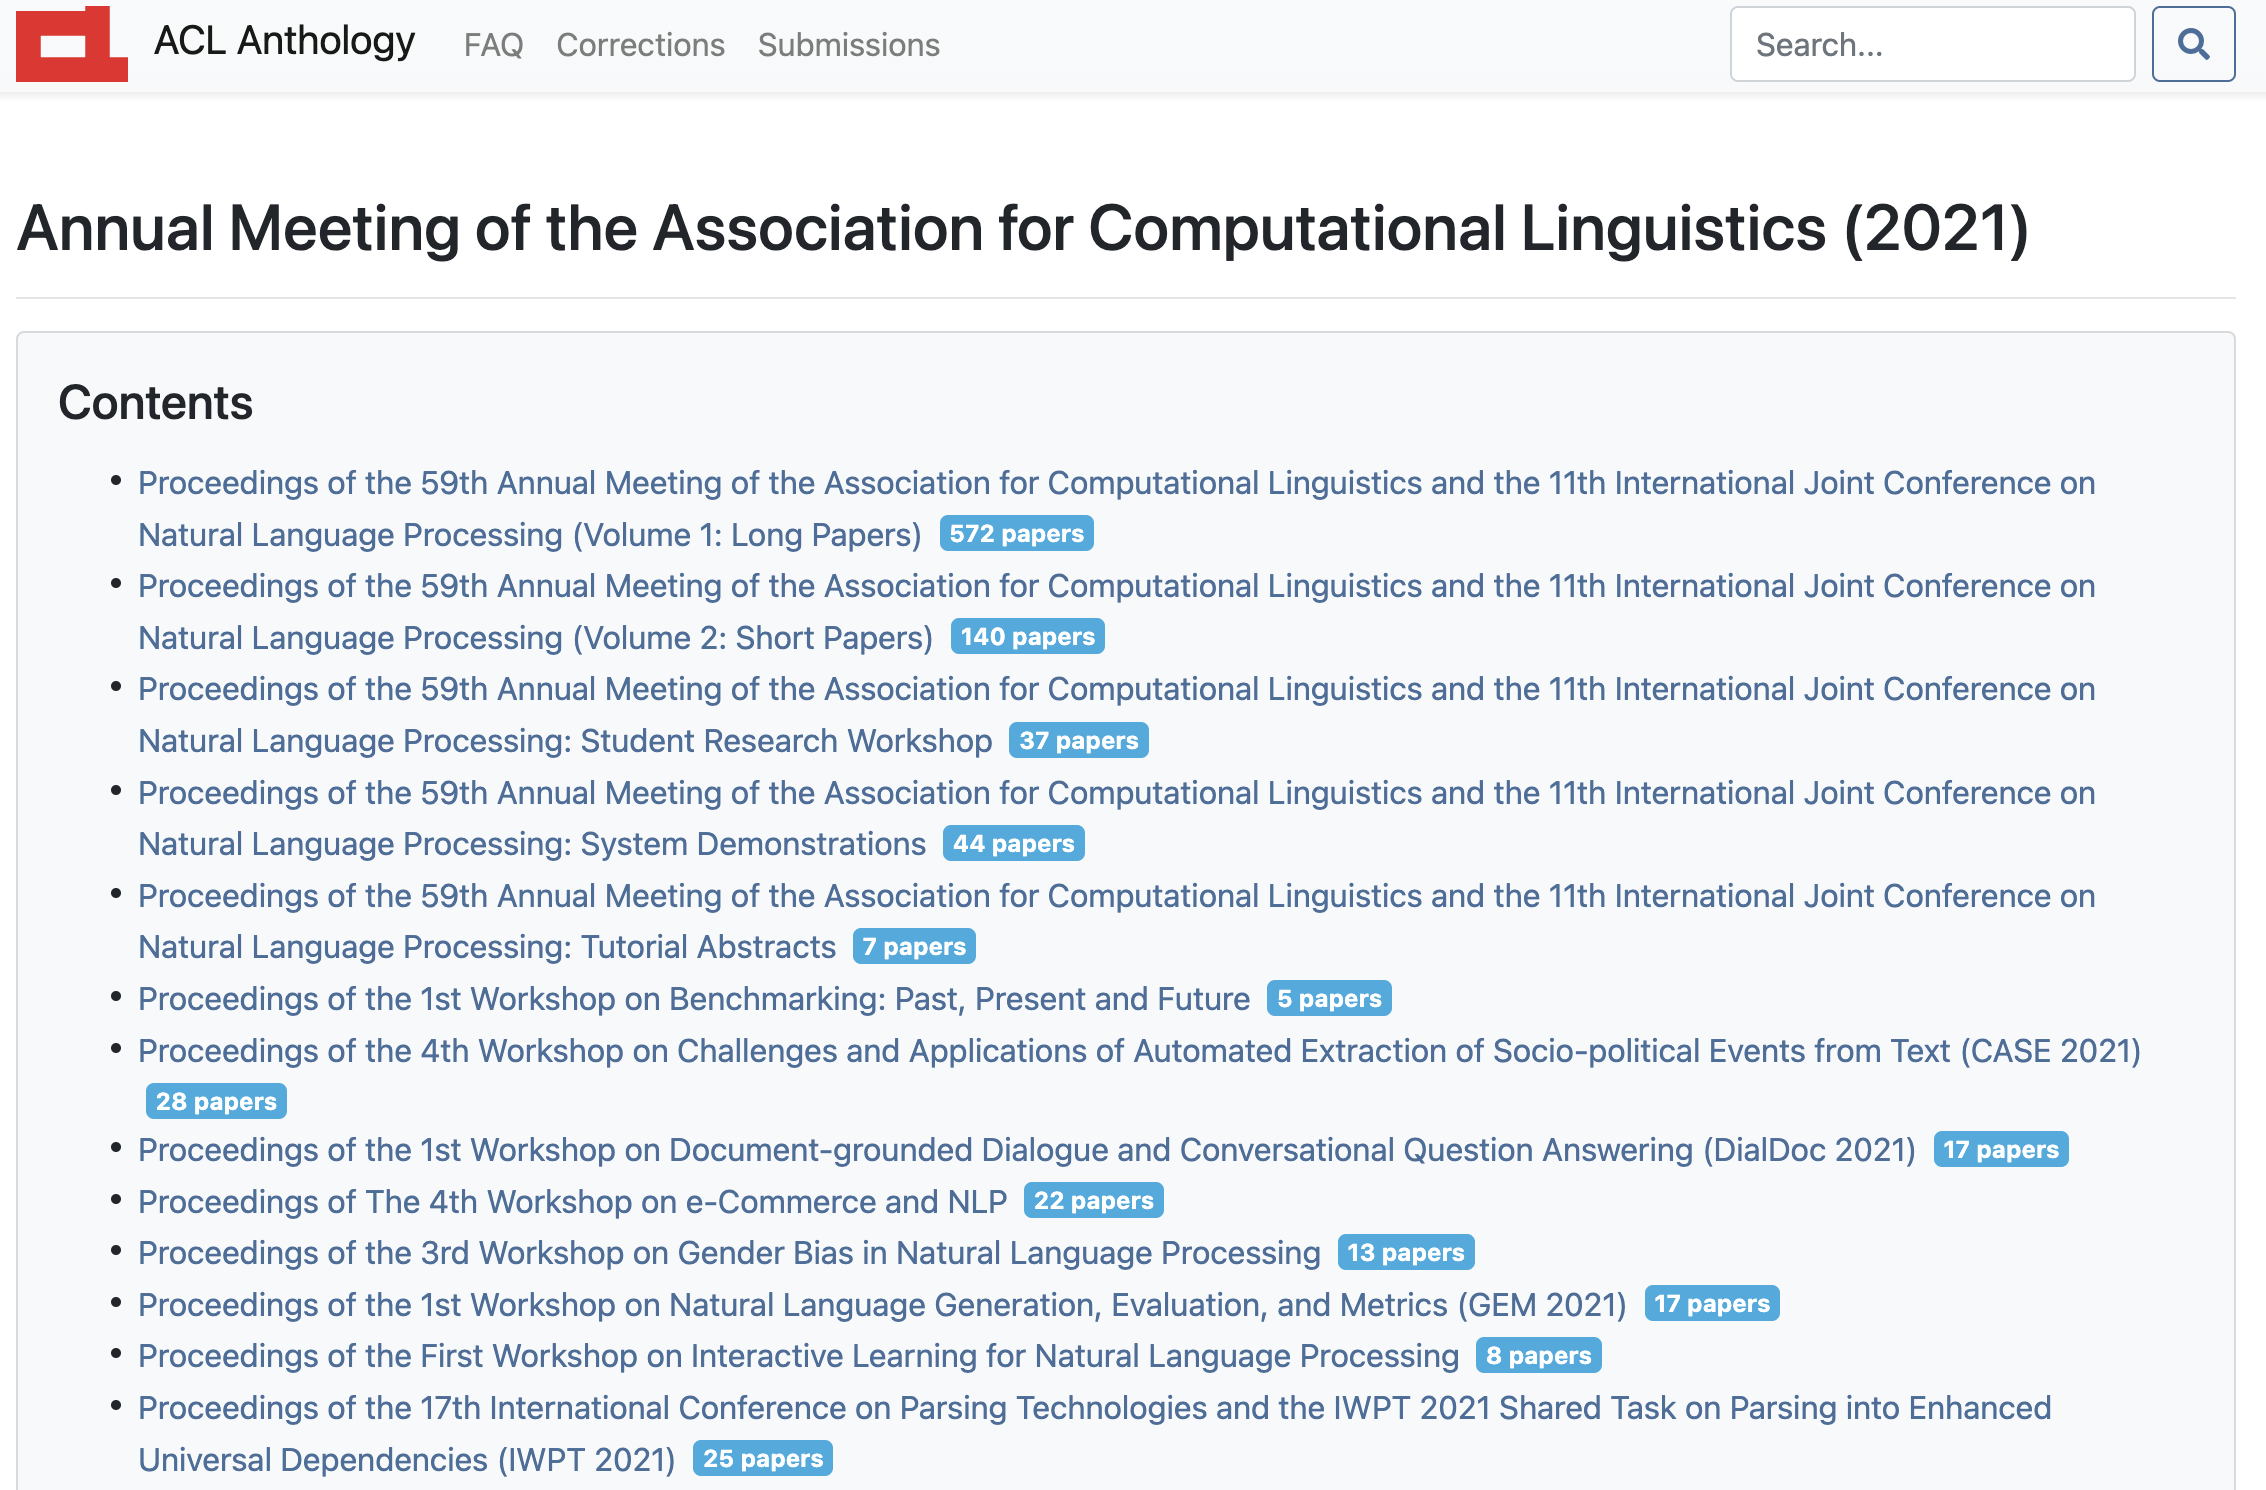This screenshot has width=2266, height=1490.
Task: Open the CASE 2021 workshop proceedings
Action: coord(1139,1050)
